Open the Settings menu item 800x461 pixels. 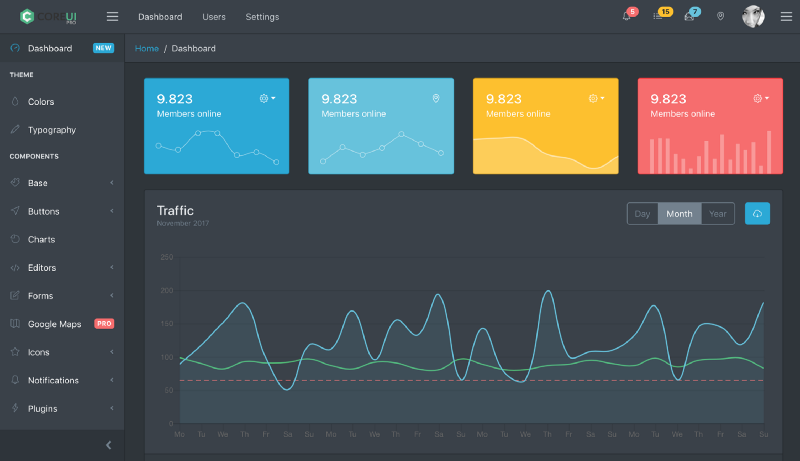coord(262,17)
